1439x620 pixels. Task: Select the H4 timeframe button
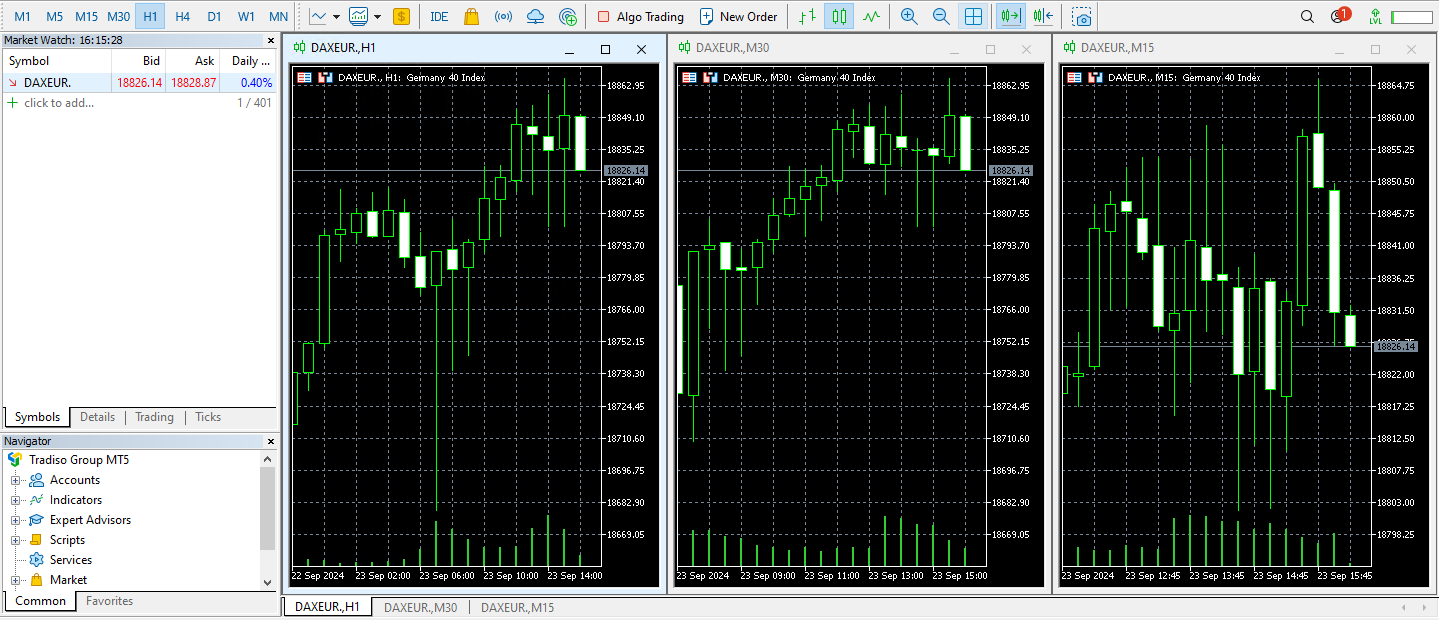pos(182,16)
